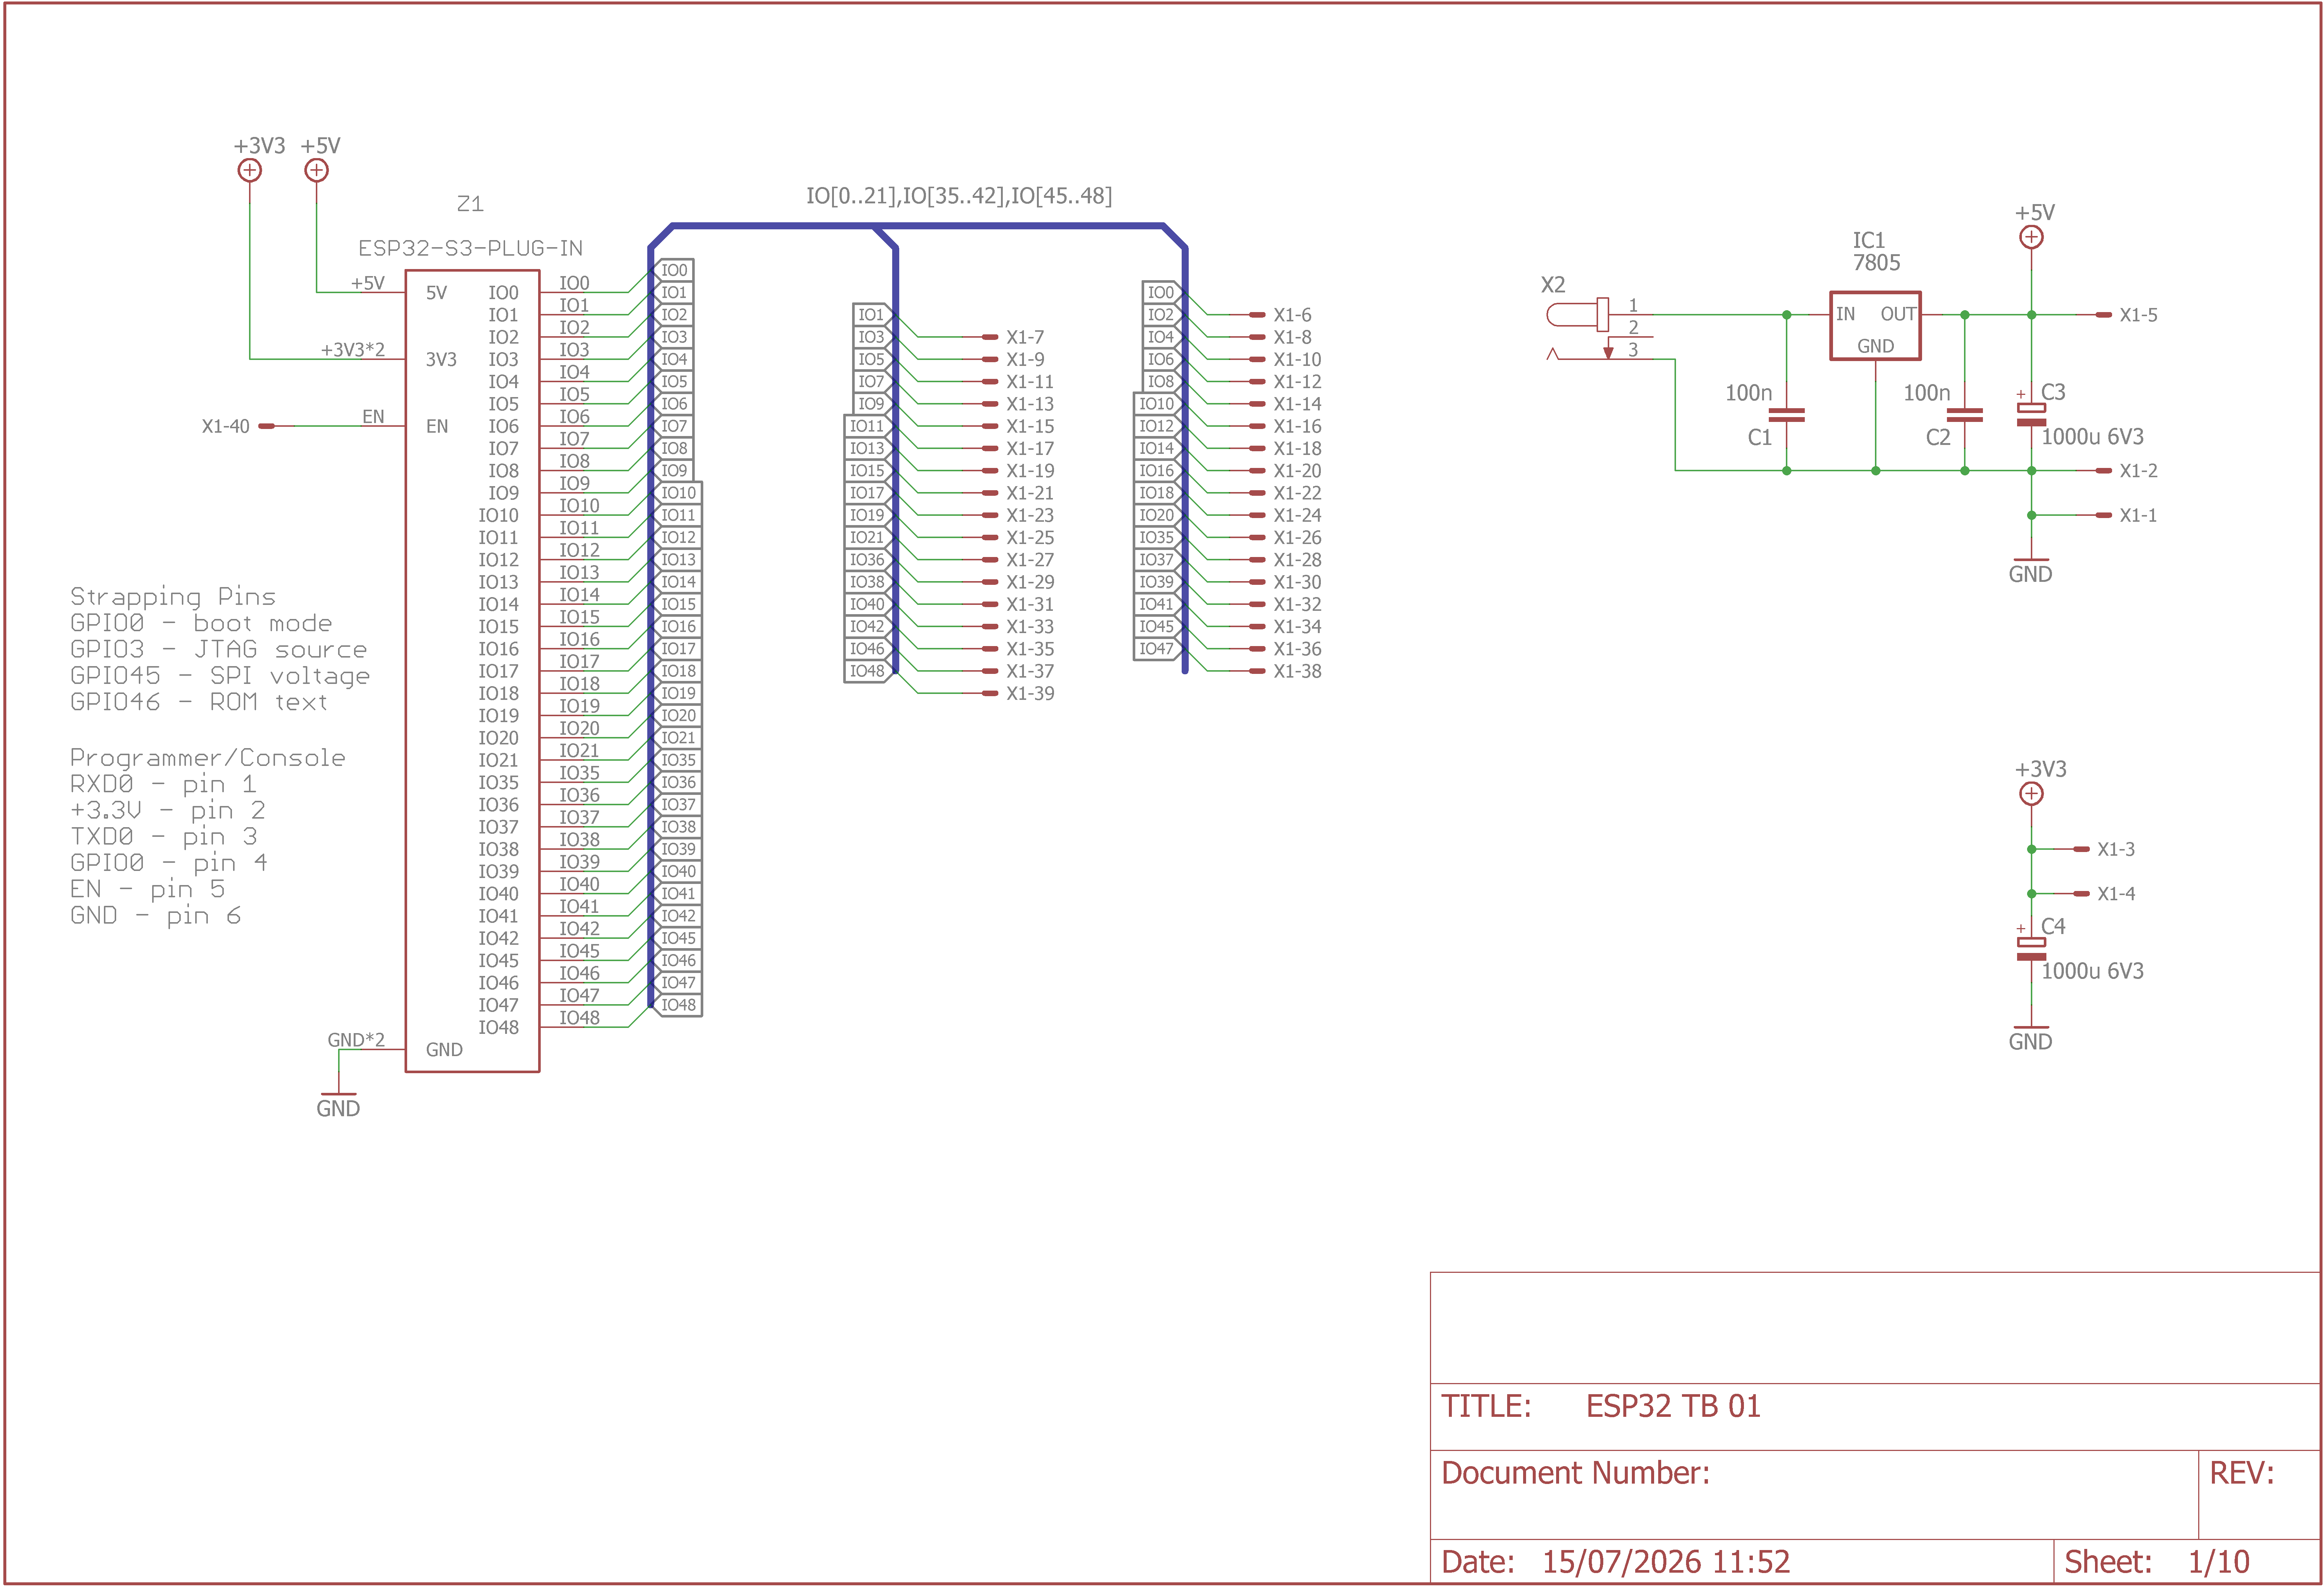Image resolution: width=2324 pixels, height=1589 pixels.
Task: Select the date '15/07/2026 11:52'
Action: click(1666, 1562)
